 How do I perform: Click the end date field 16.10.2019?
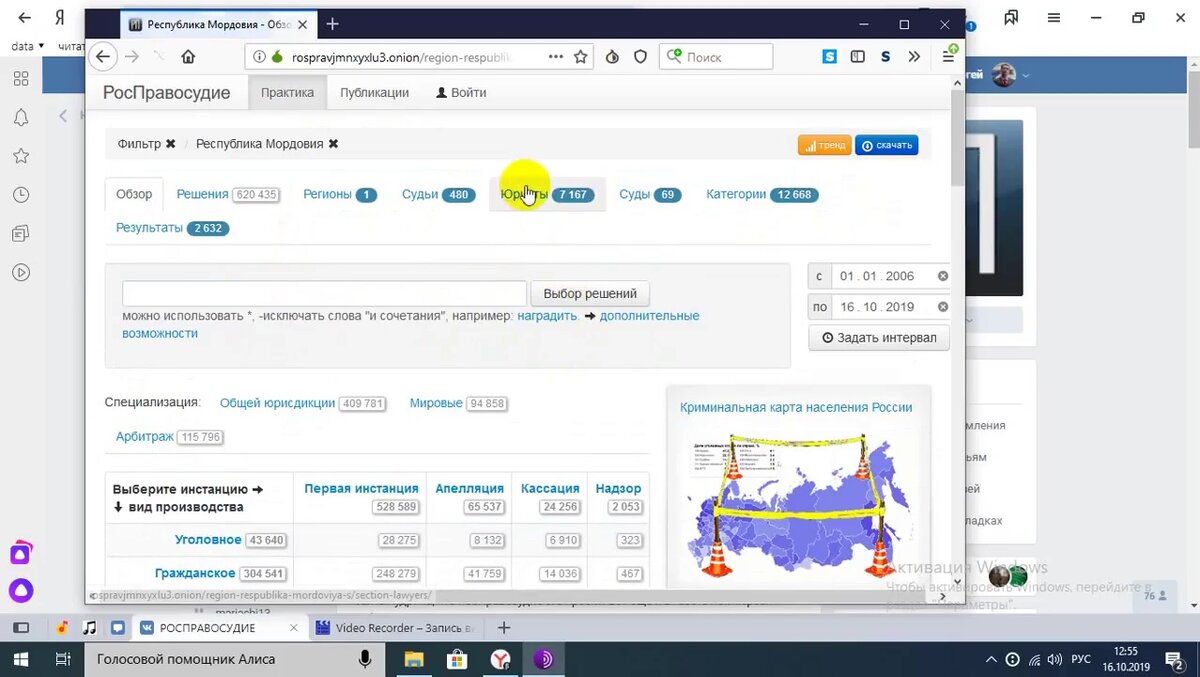pos(883,307)
